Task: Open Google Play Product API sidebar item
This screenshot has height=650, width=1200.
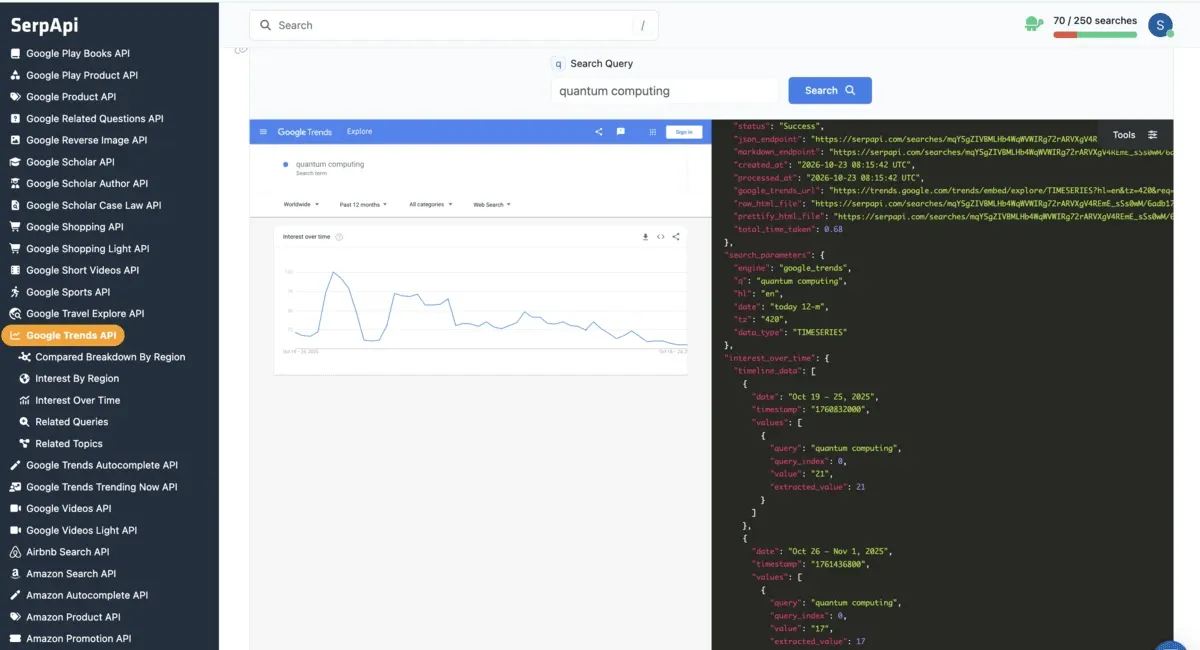Action: tap(73, 75)
